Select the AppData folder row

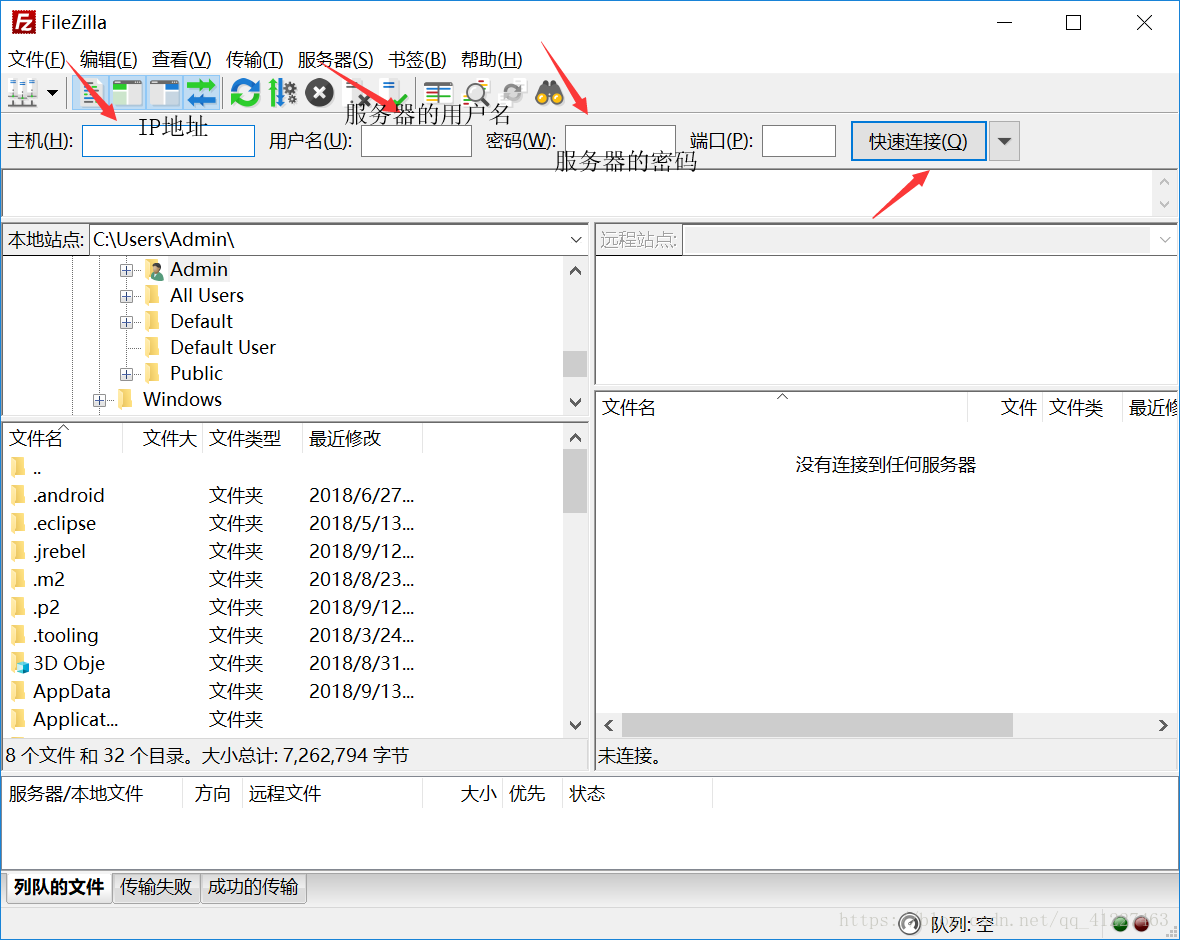click(283, 692)
